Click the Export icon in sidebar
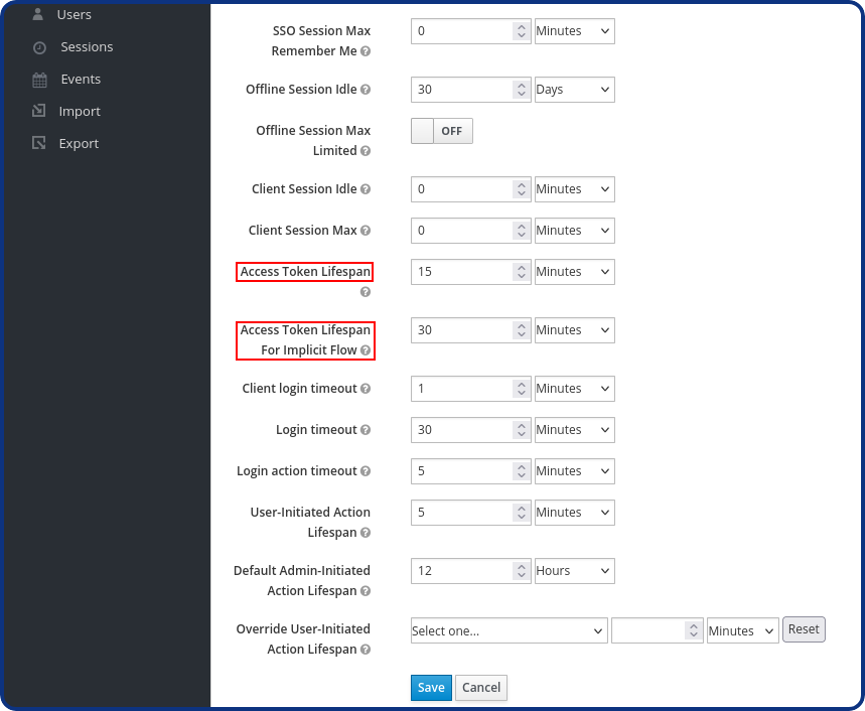 pyautogui.click(x=39, y=143)
